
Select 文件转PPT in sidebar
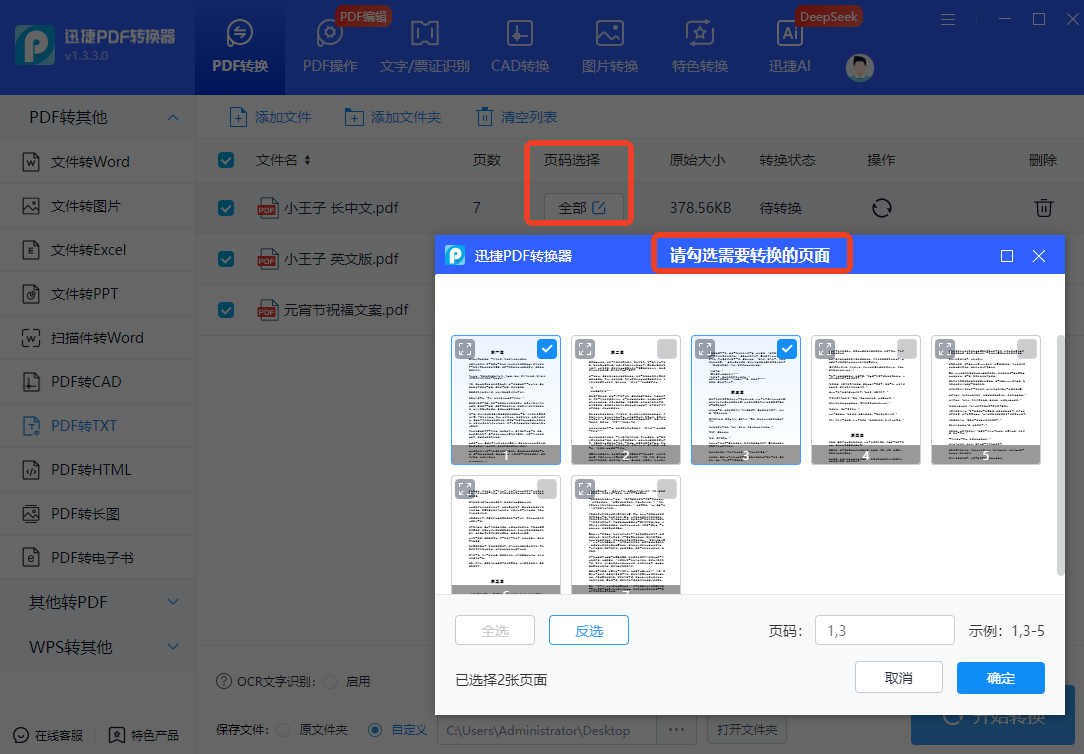click(x=97, y=294)
